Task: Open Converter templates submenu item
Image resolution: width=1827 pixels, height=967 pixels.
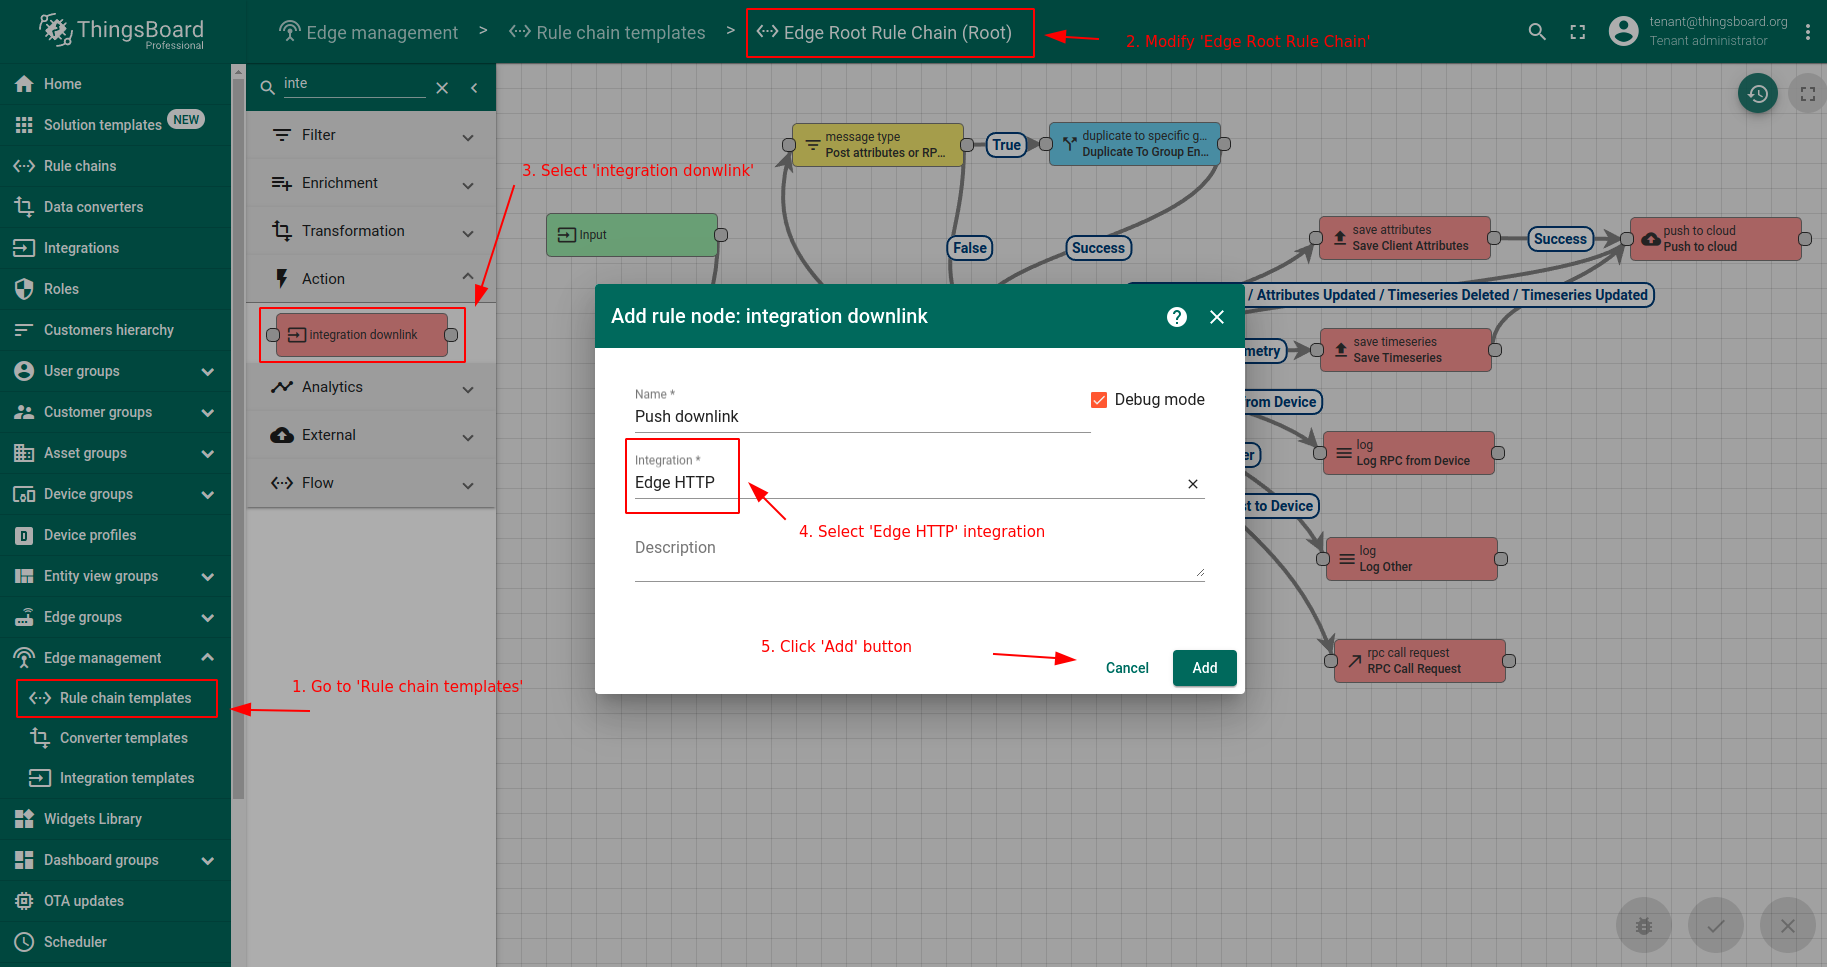Action: pos(115,738)
